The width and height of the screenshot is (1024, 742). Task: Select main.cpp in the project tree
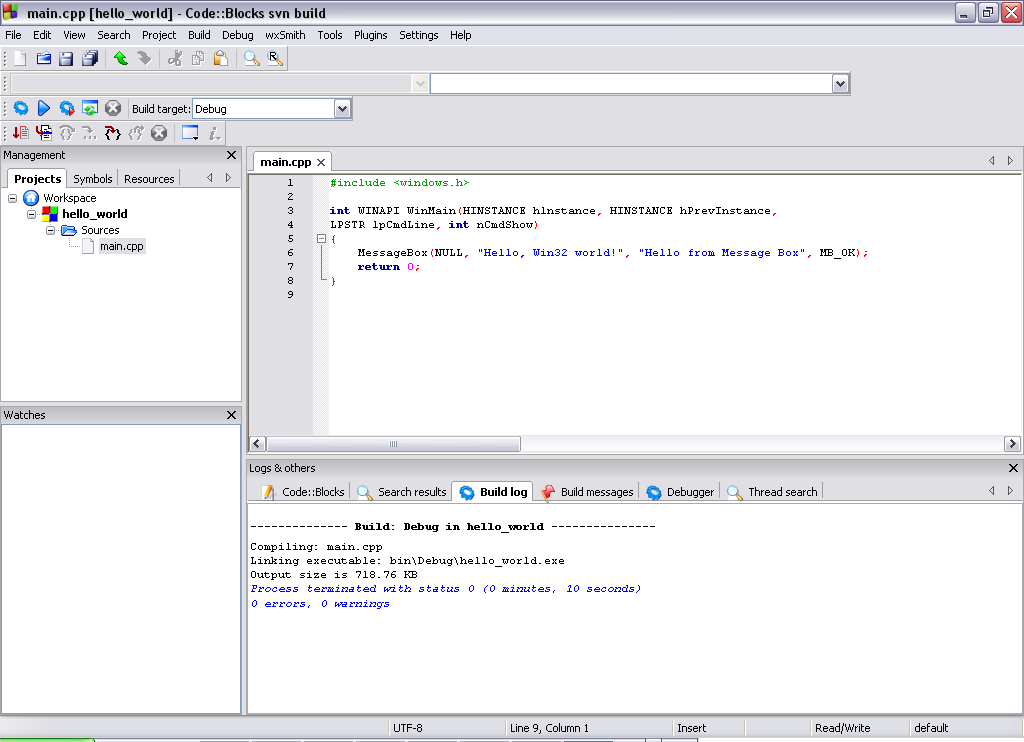point(121,246)
